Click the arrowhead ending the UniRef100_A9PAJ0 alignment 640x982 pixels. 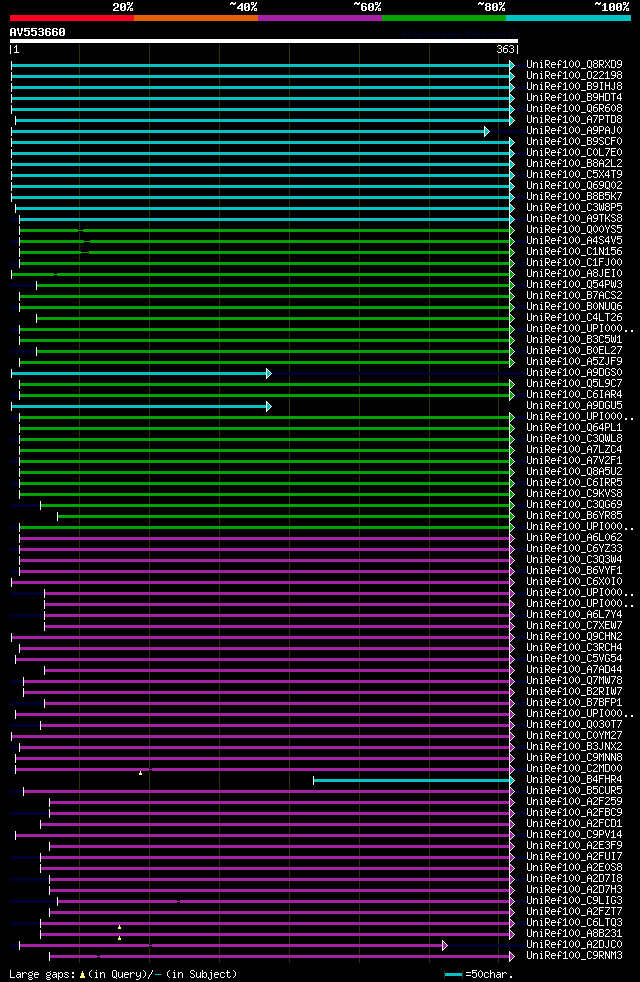(x=487, y=131)
